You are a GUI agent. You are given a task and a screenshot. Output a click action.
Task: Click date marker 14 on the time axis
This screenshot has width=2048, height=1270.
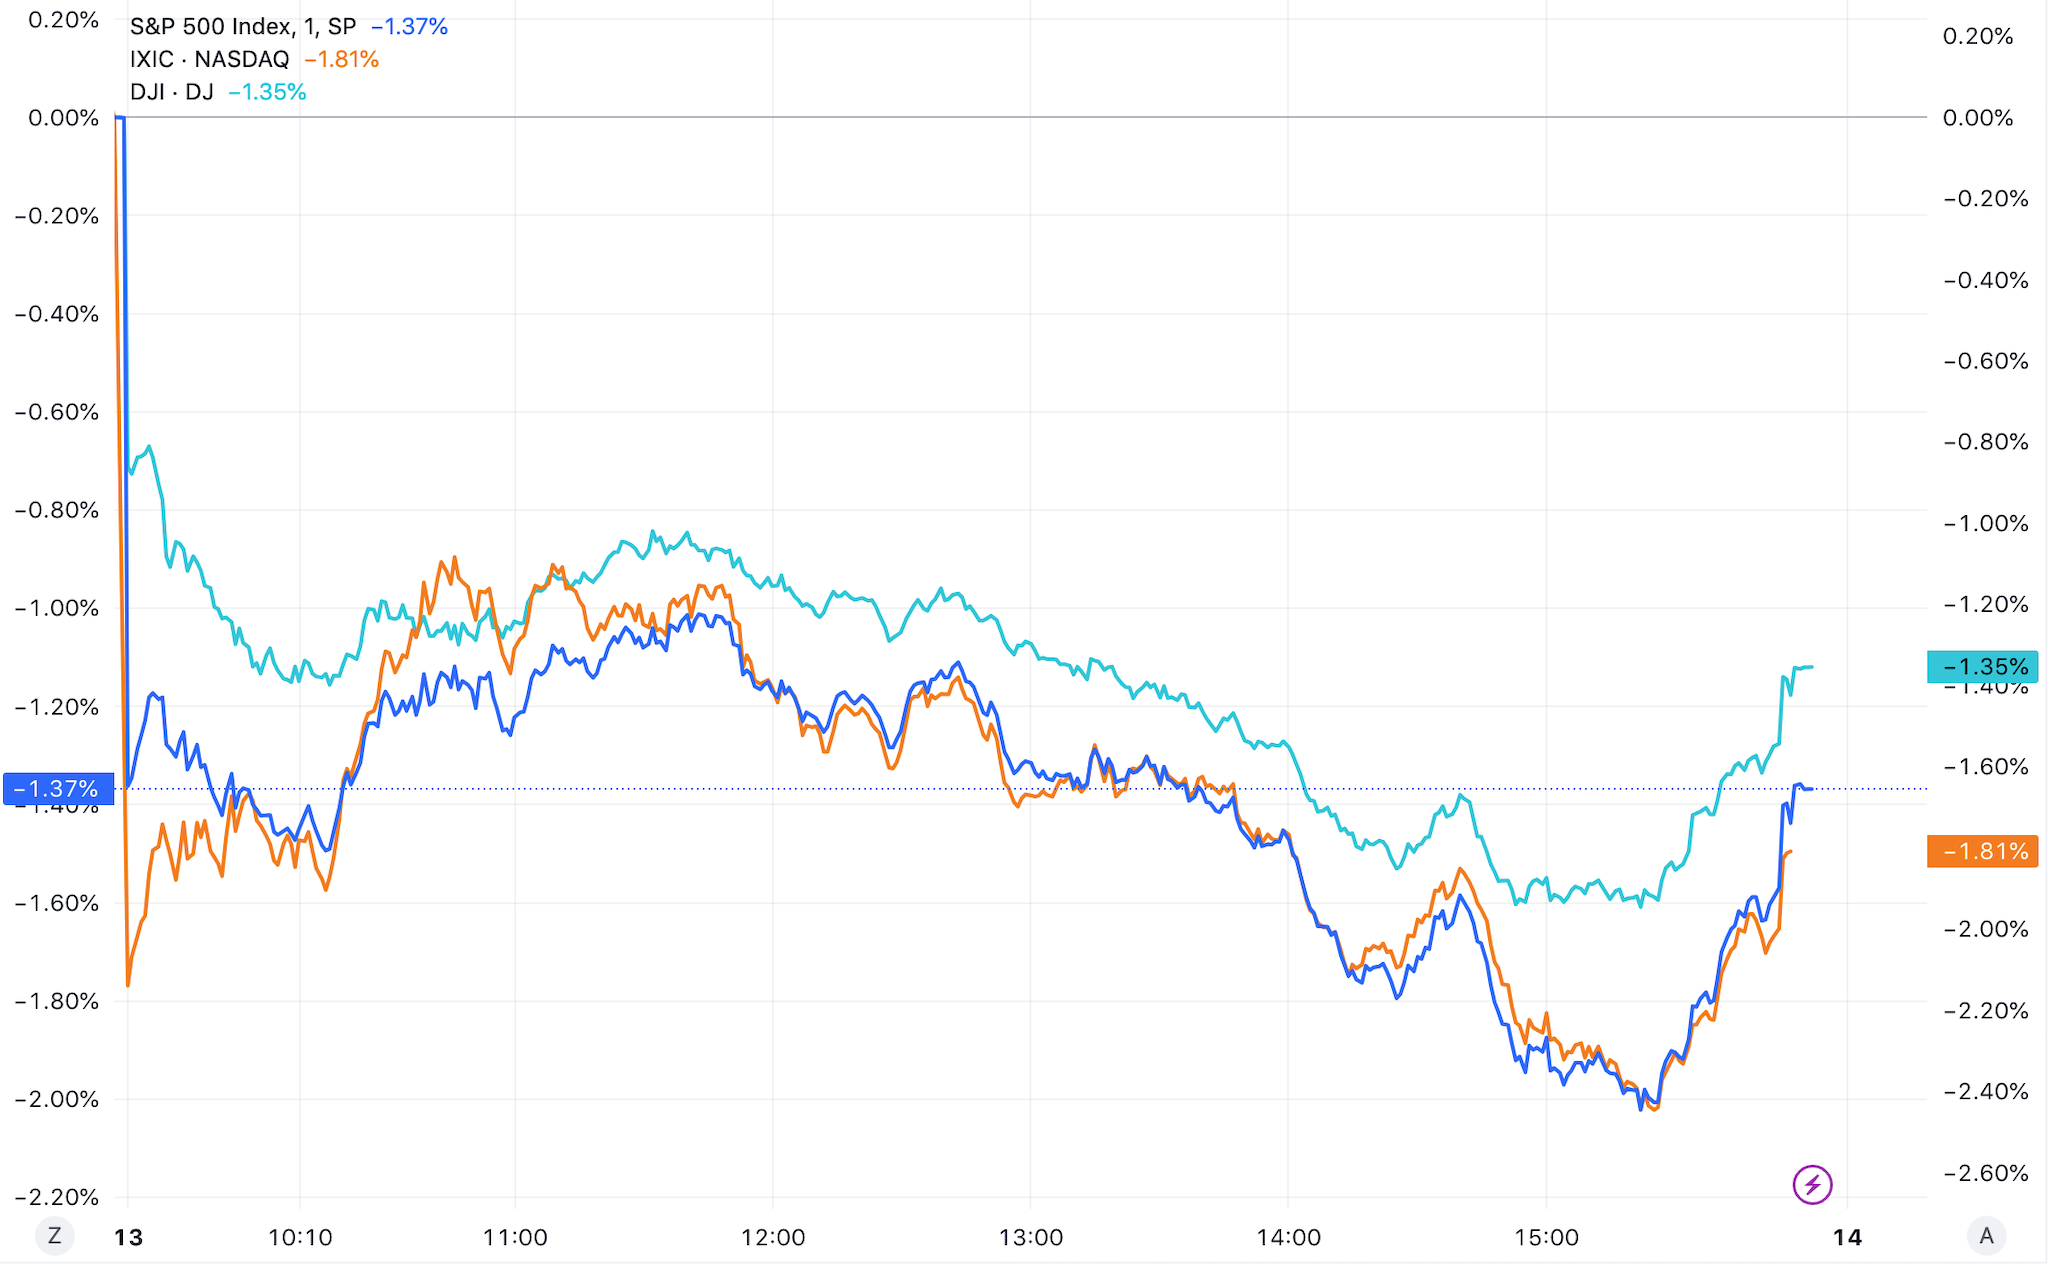[1847, 1238]
